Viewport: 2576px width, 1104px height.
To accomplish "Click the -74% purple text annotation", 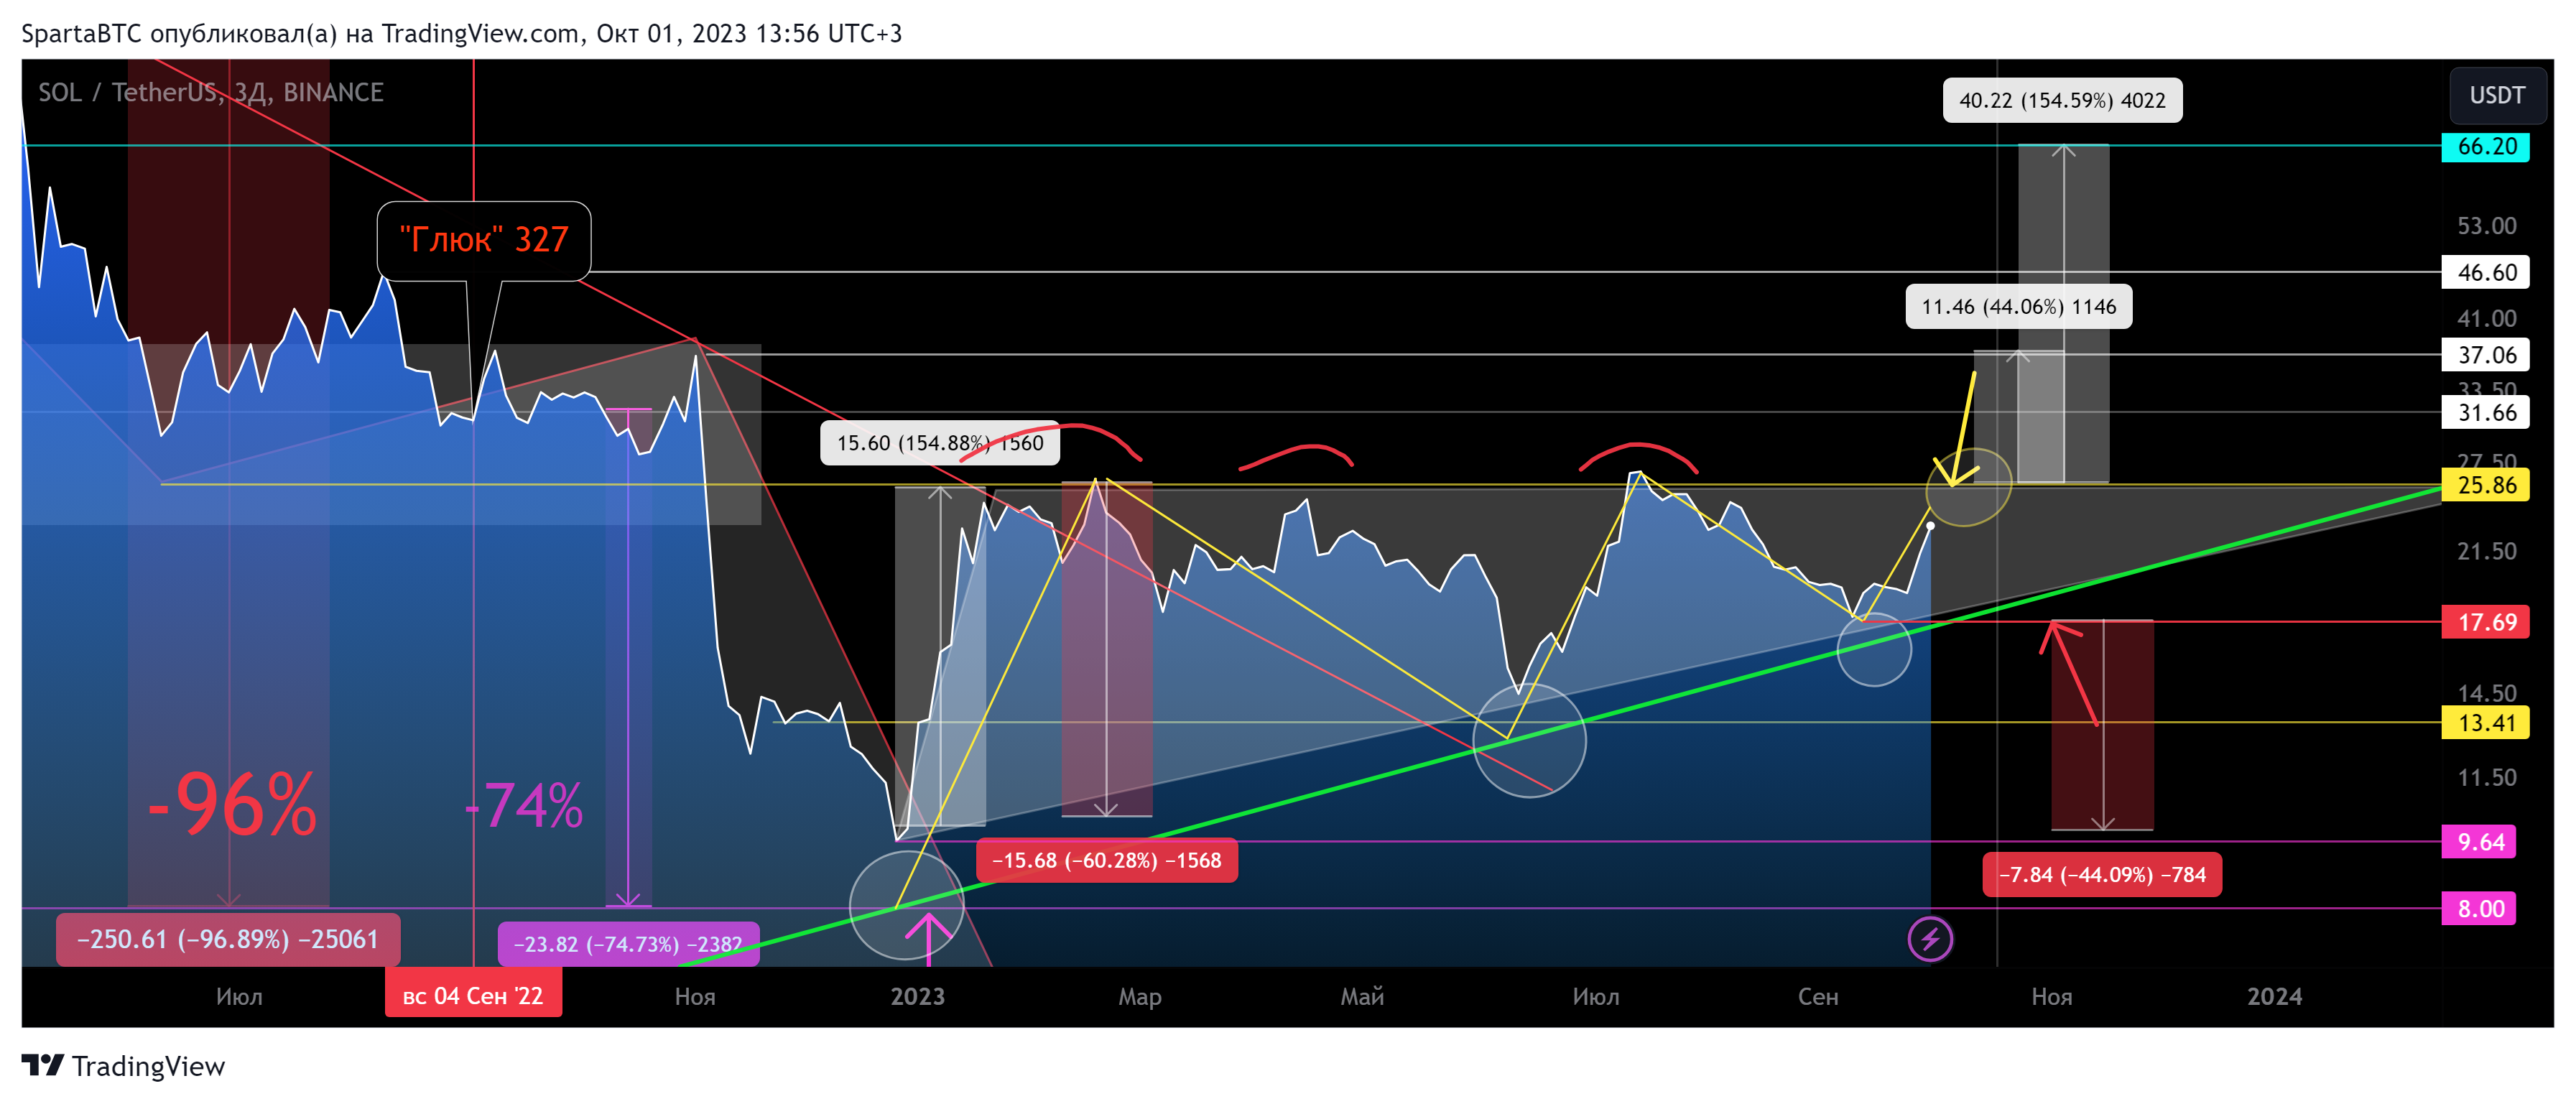I will [x=525, y=805].
